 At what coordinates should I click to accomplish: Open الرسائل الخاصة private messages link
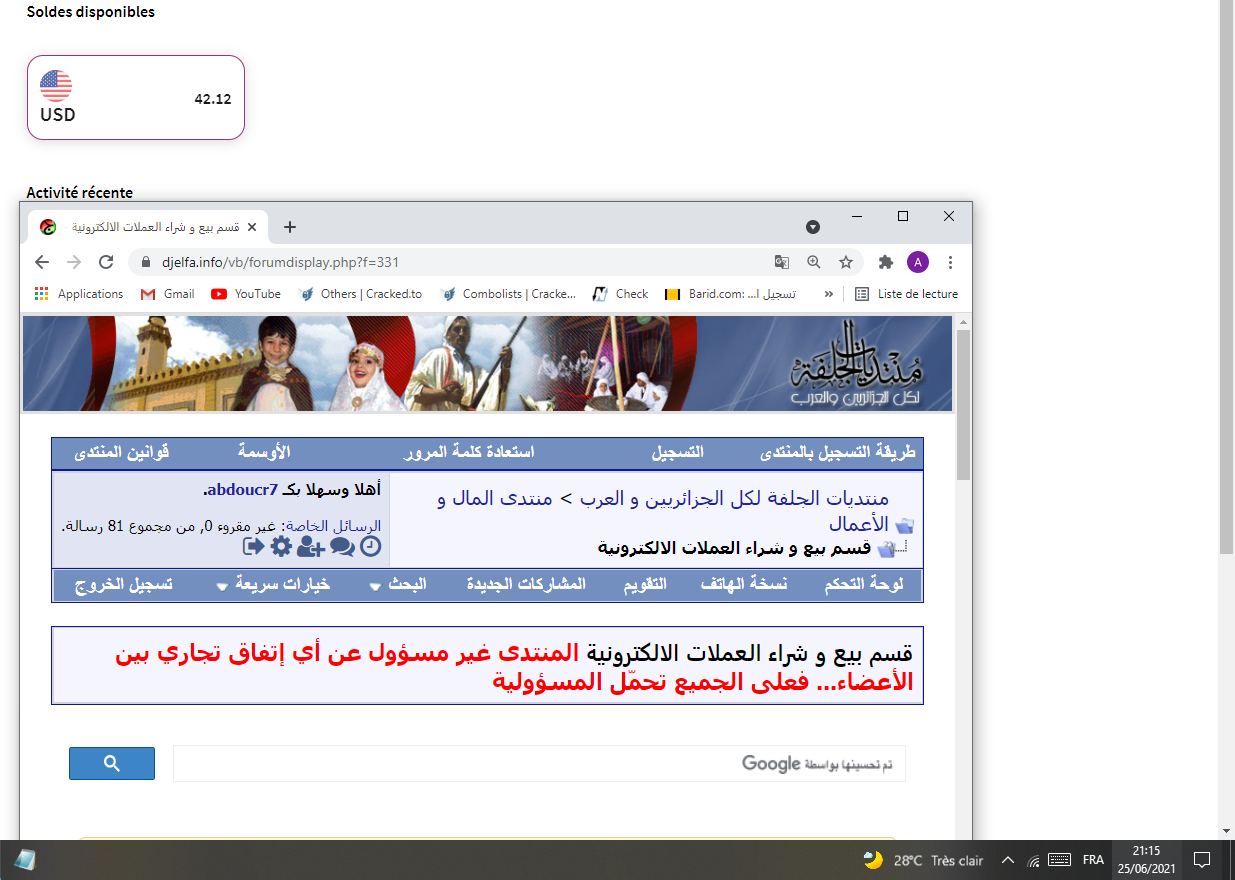pos(334,525)
